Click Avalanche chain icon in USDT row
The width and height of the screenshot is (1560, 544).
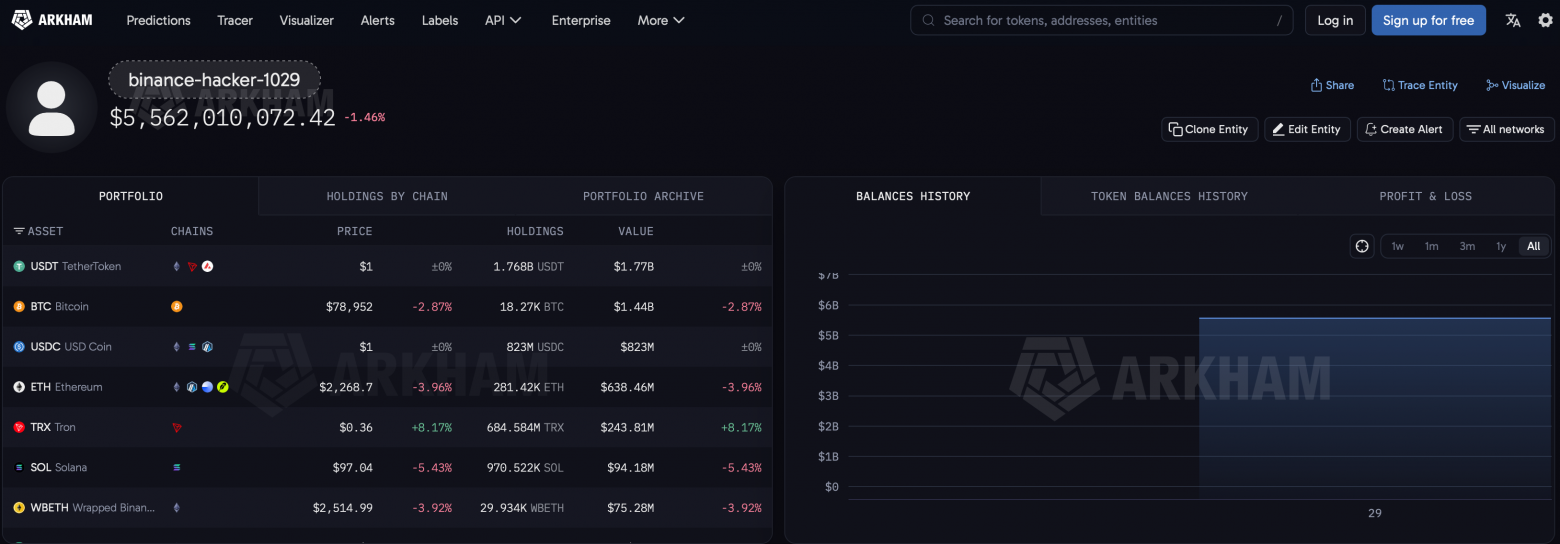pos(207,267)
